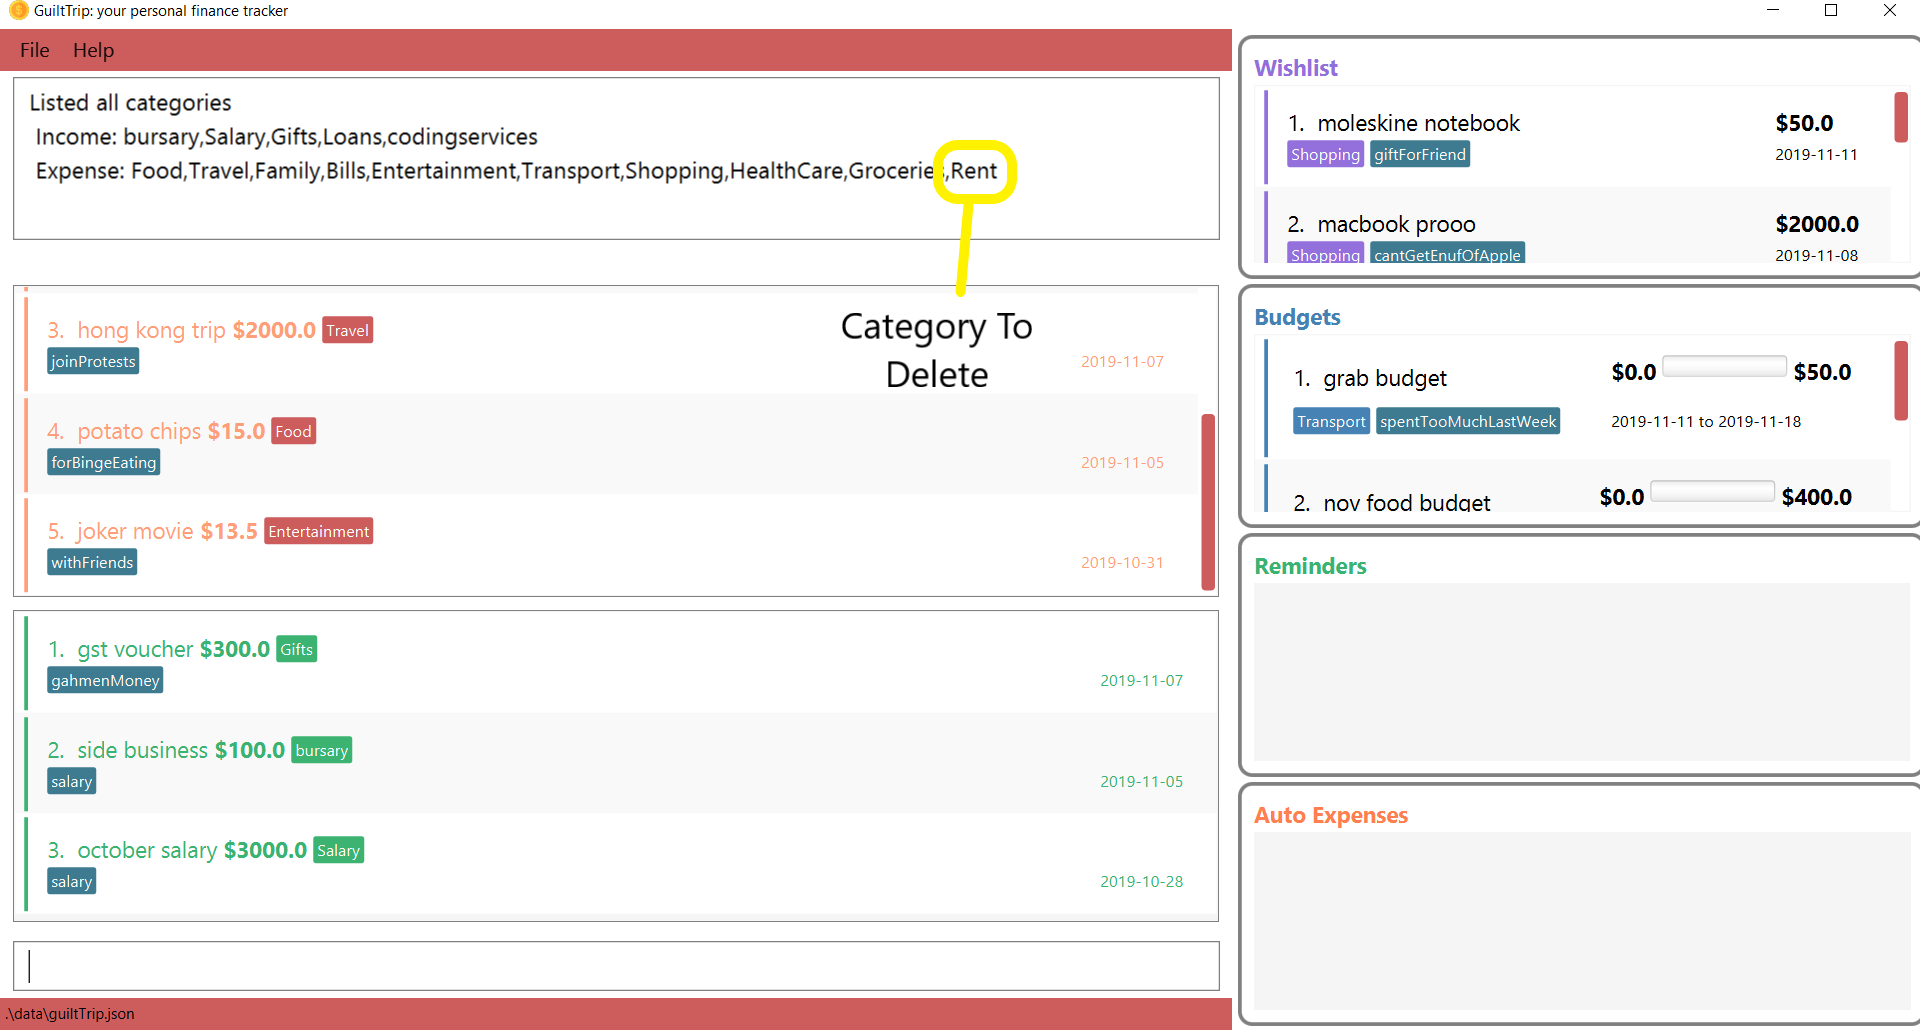Viewport: 1920px width, 1030px height.
Task: Select the hong kong trip expense entry
Action: 611,344
